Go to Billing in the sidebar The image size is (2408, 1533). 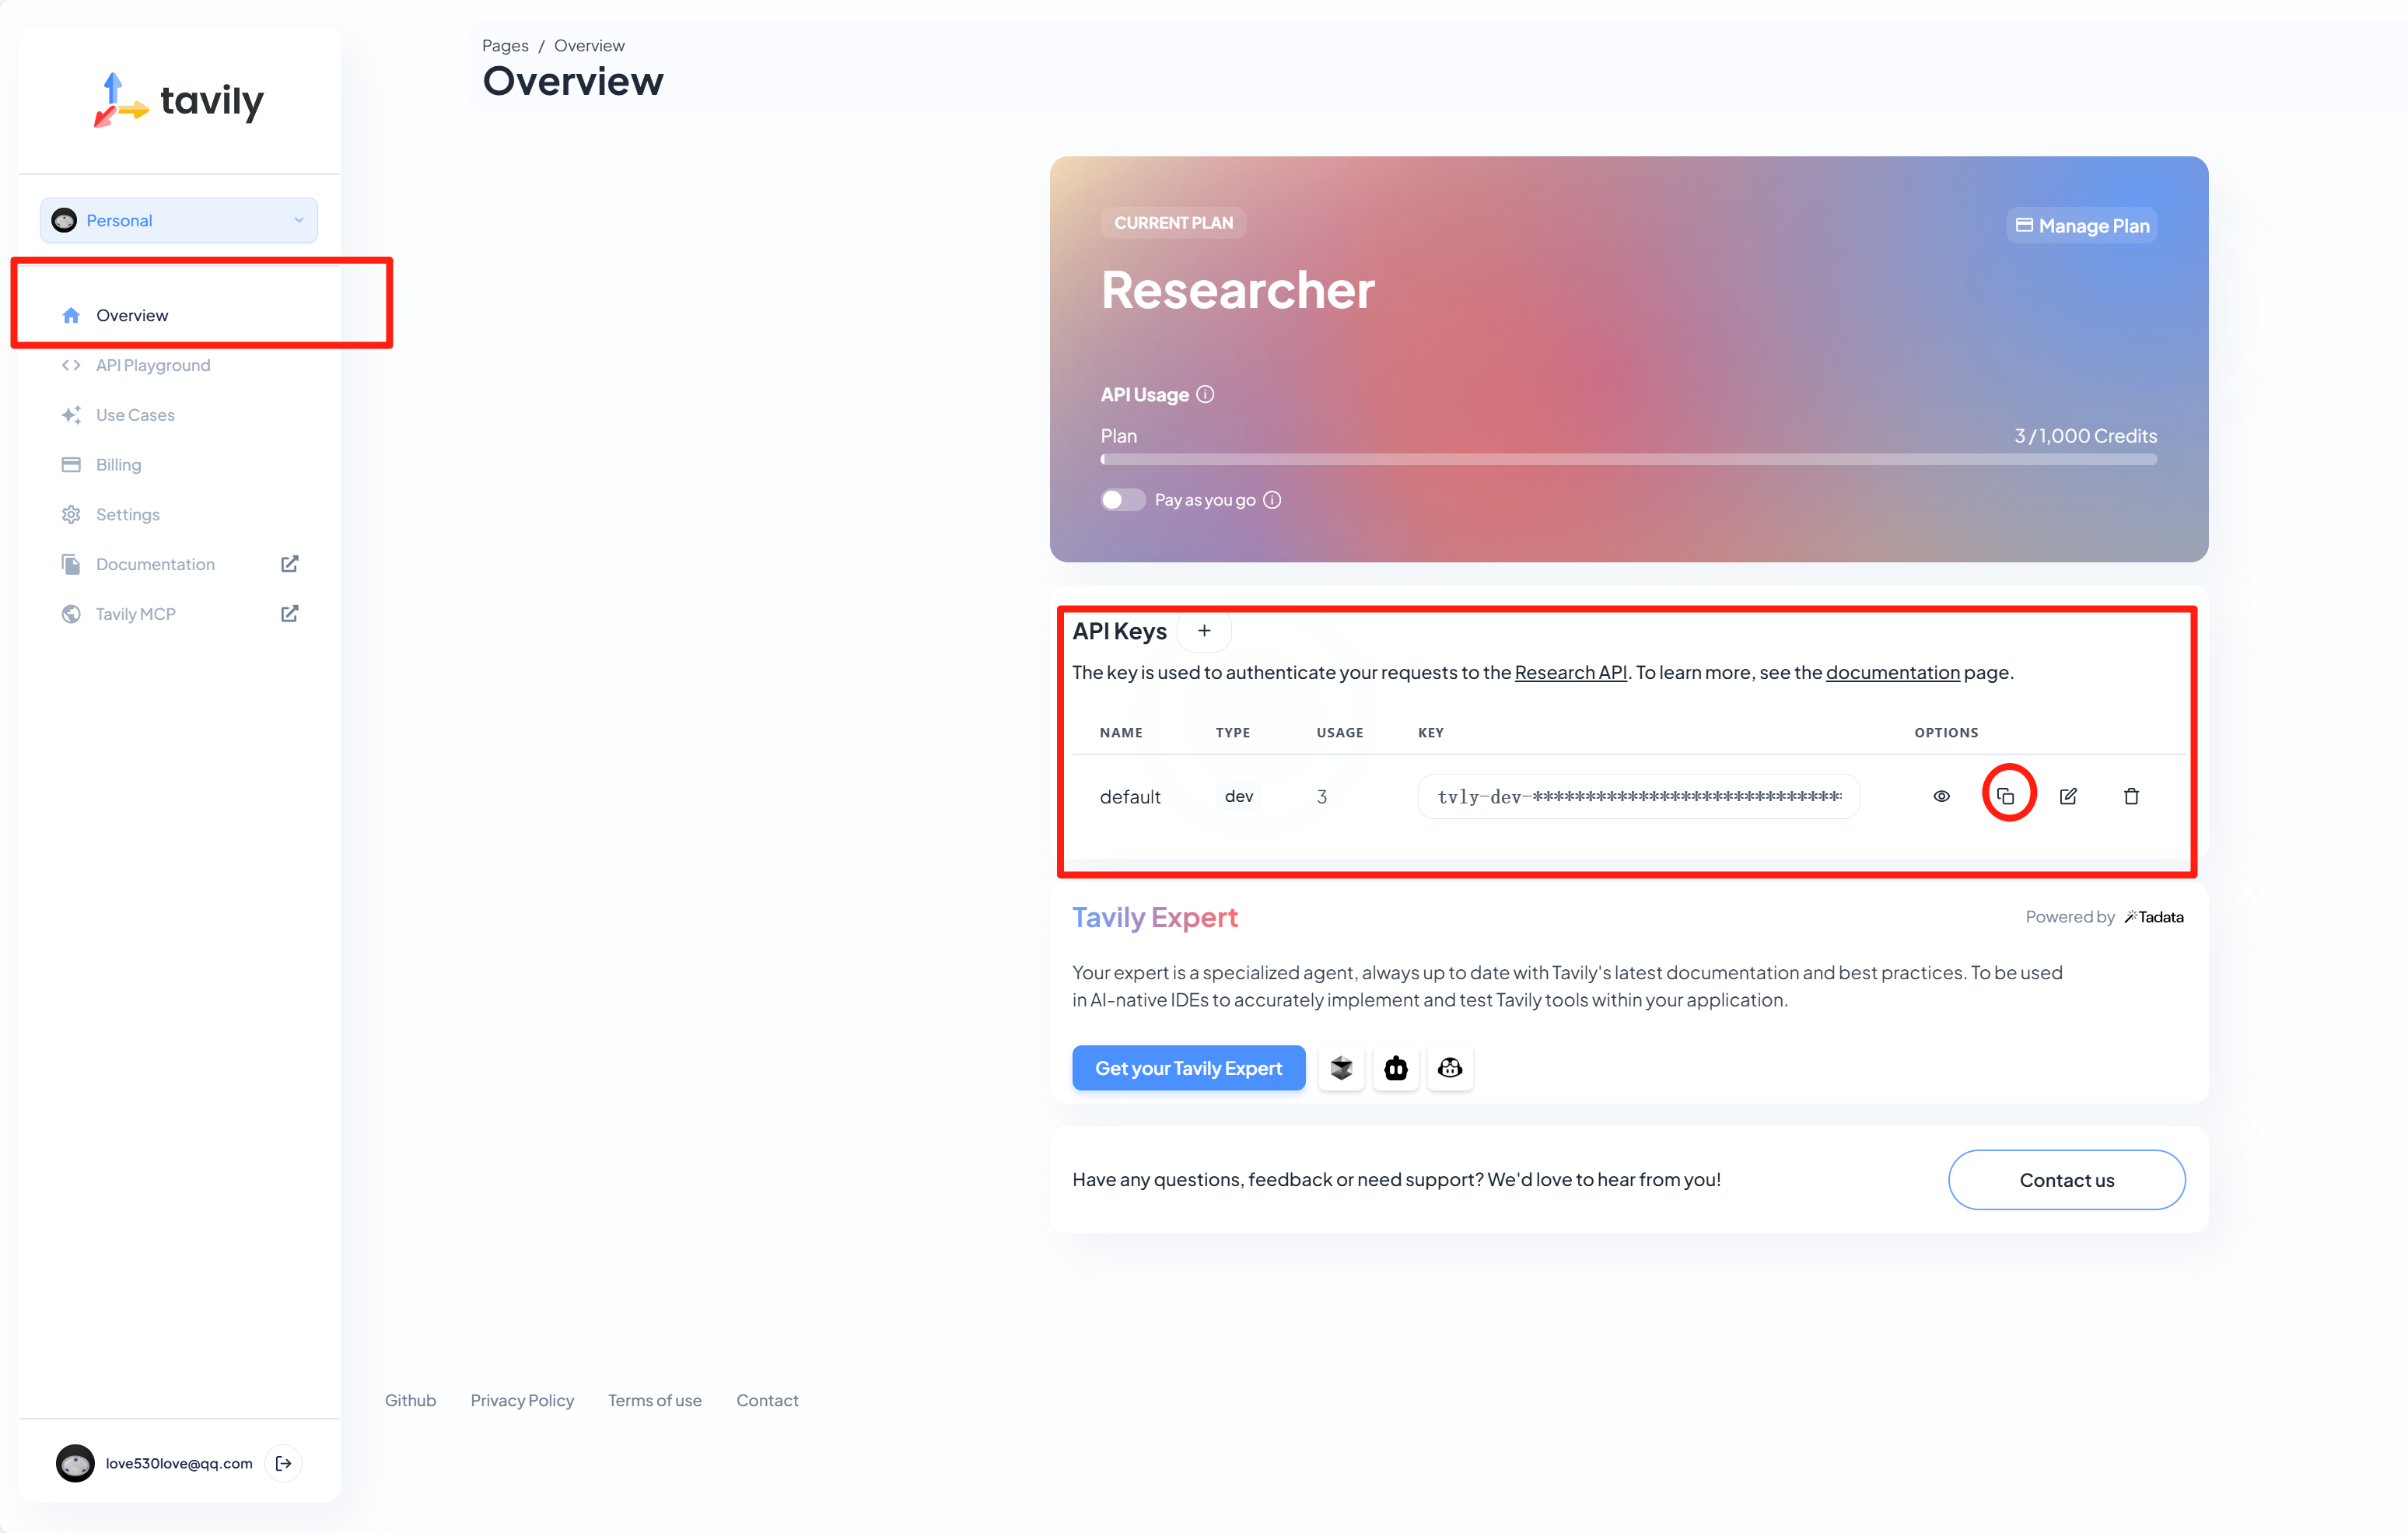pos(118,465)
